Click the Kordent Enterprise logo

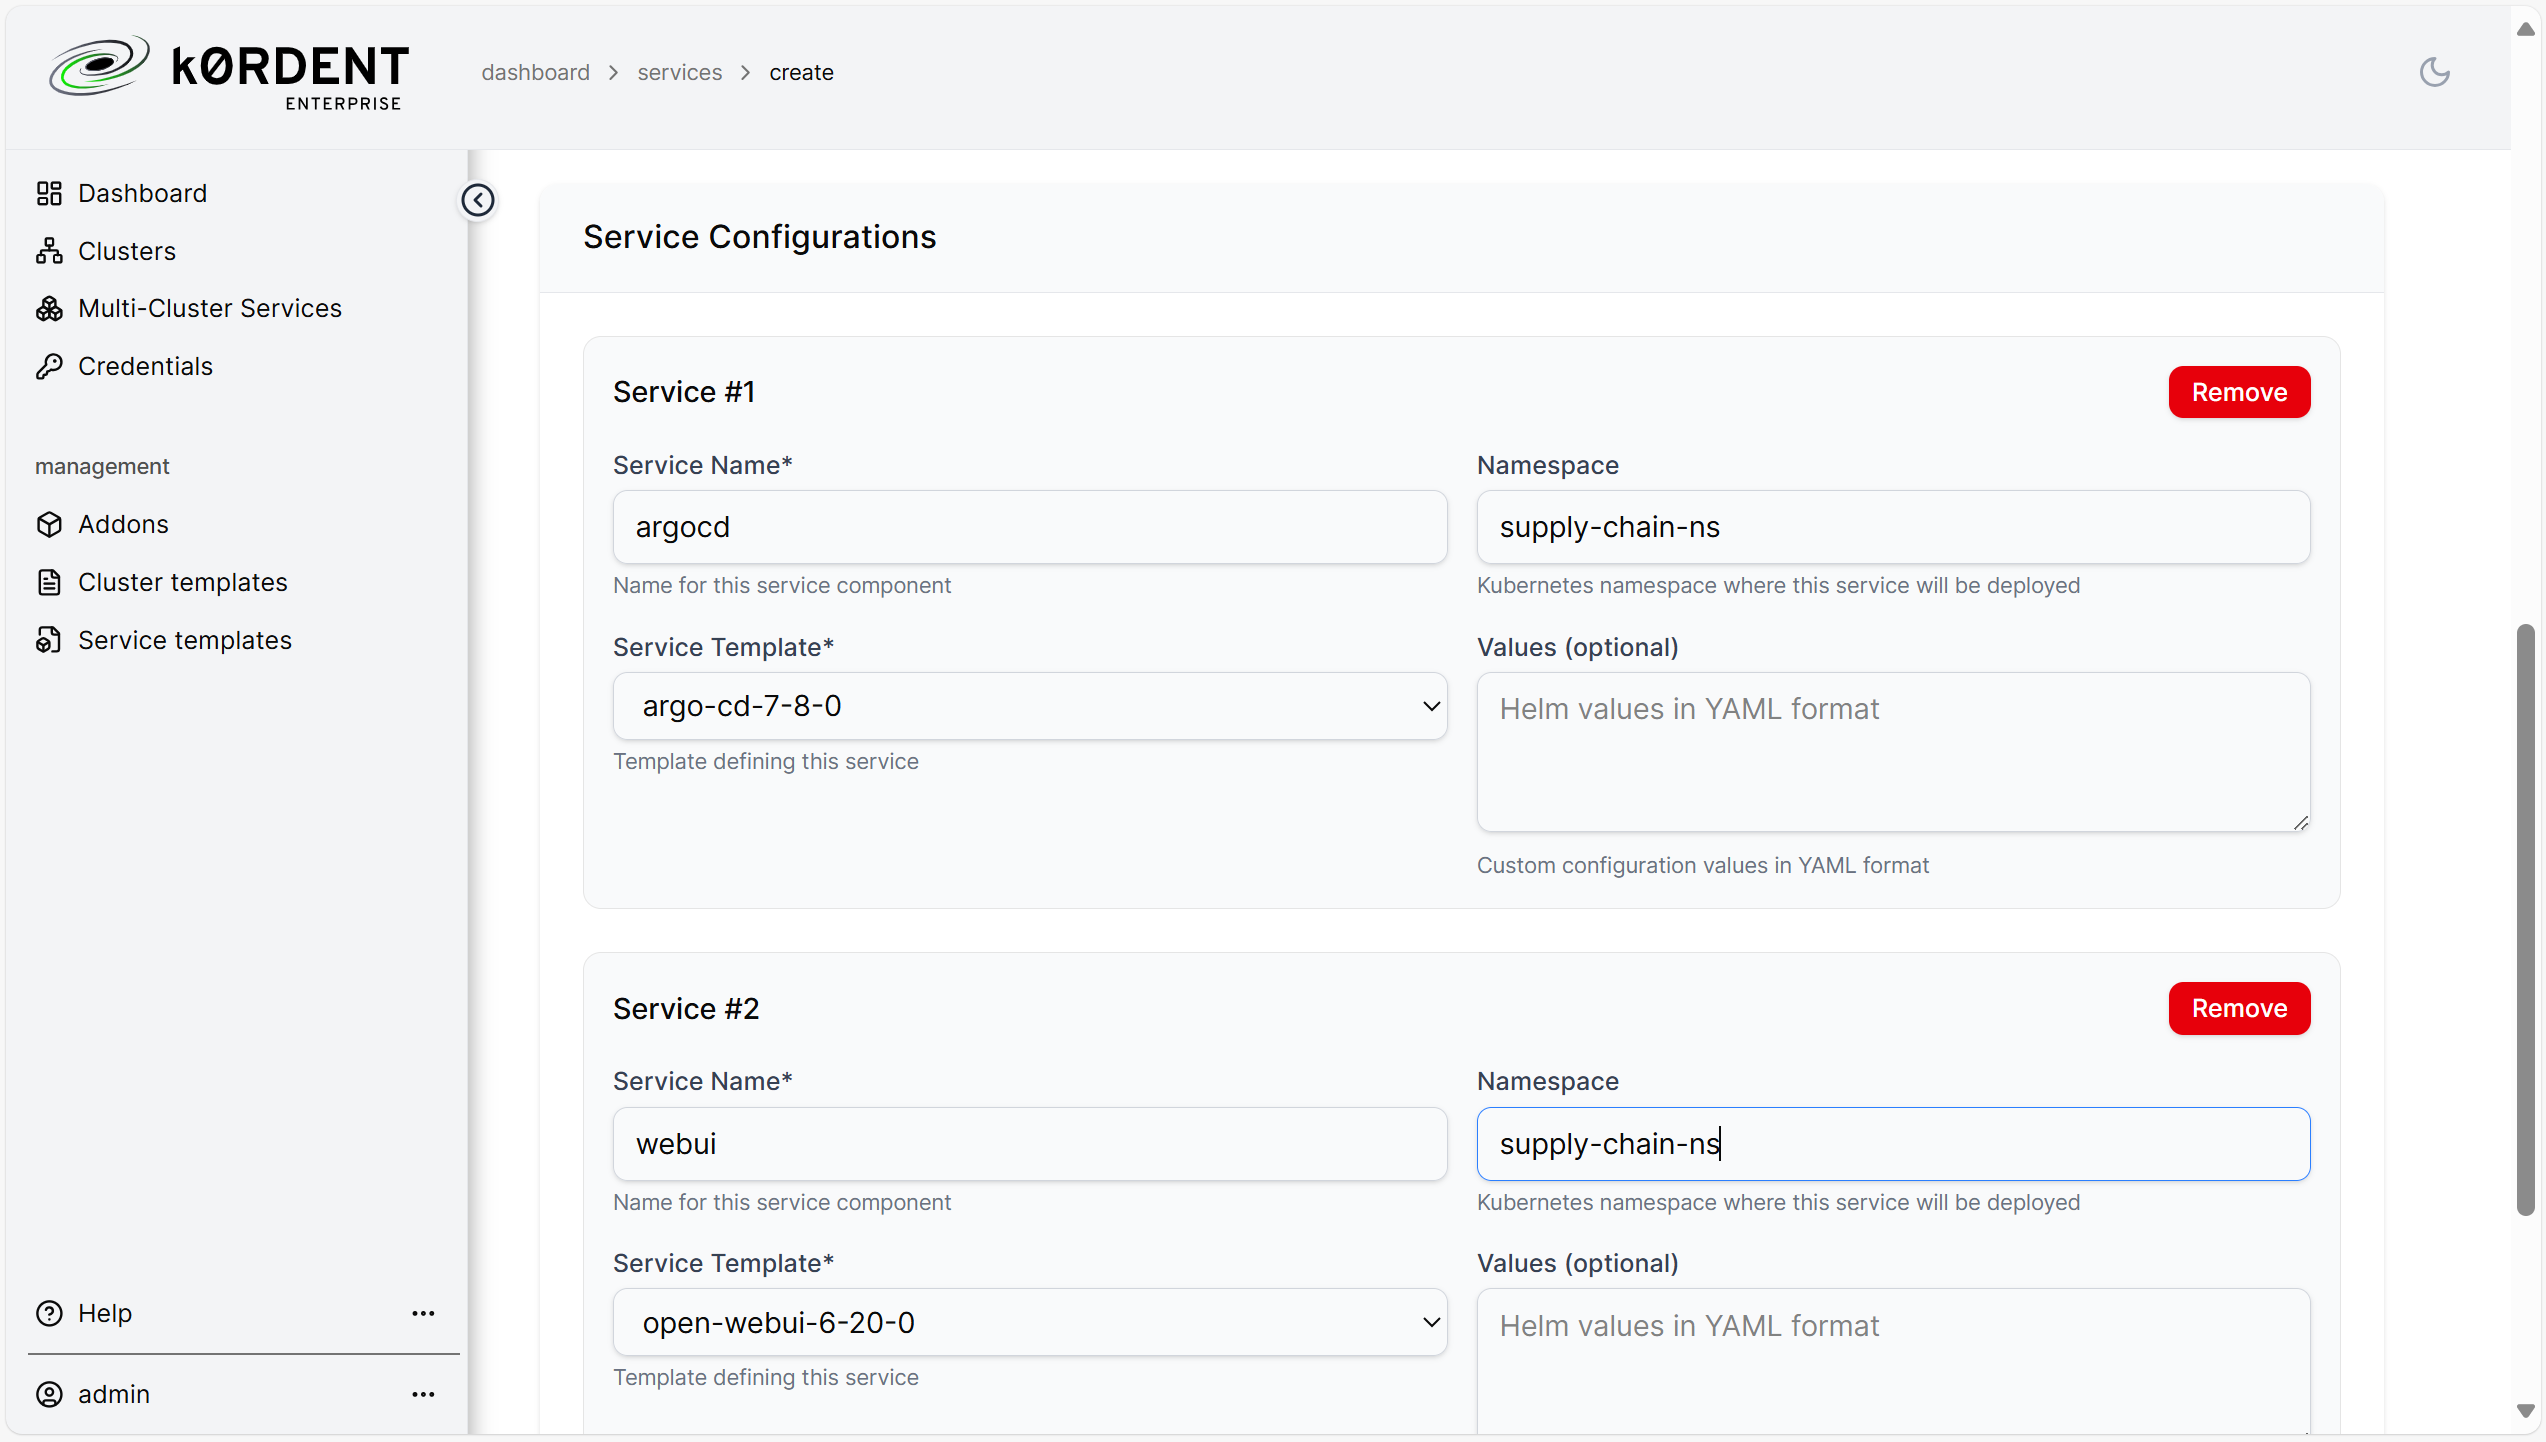(229, 72)
